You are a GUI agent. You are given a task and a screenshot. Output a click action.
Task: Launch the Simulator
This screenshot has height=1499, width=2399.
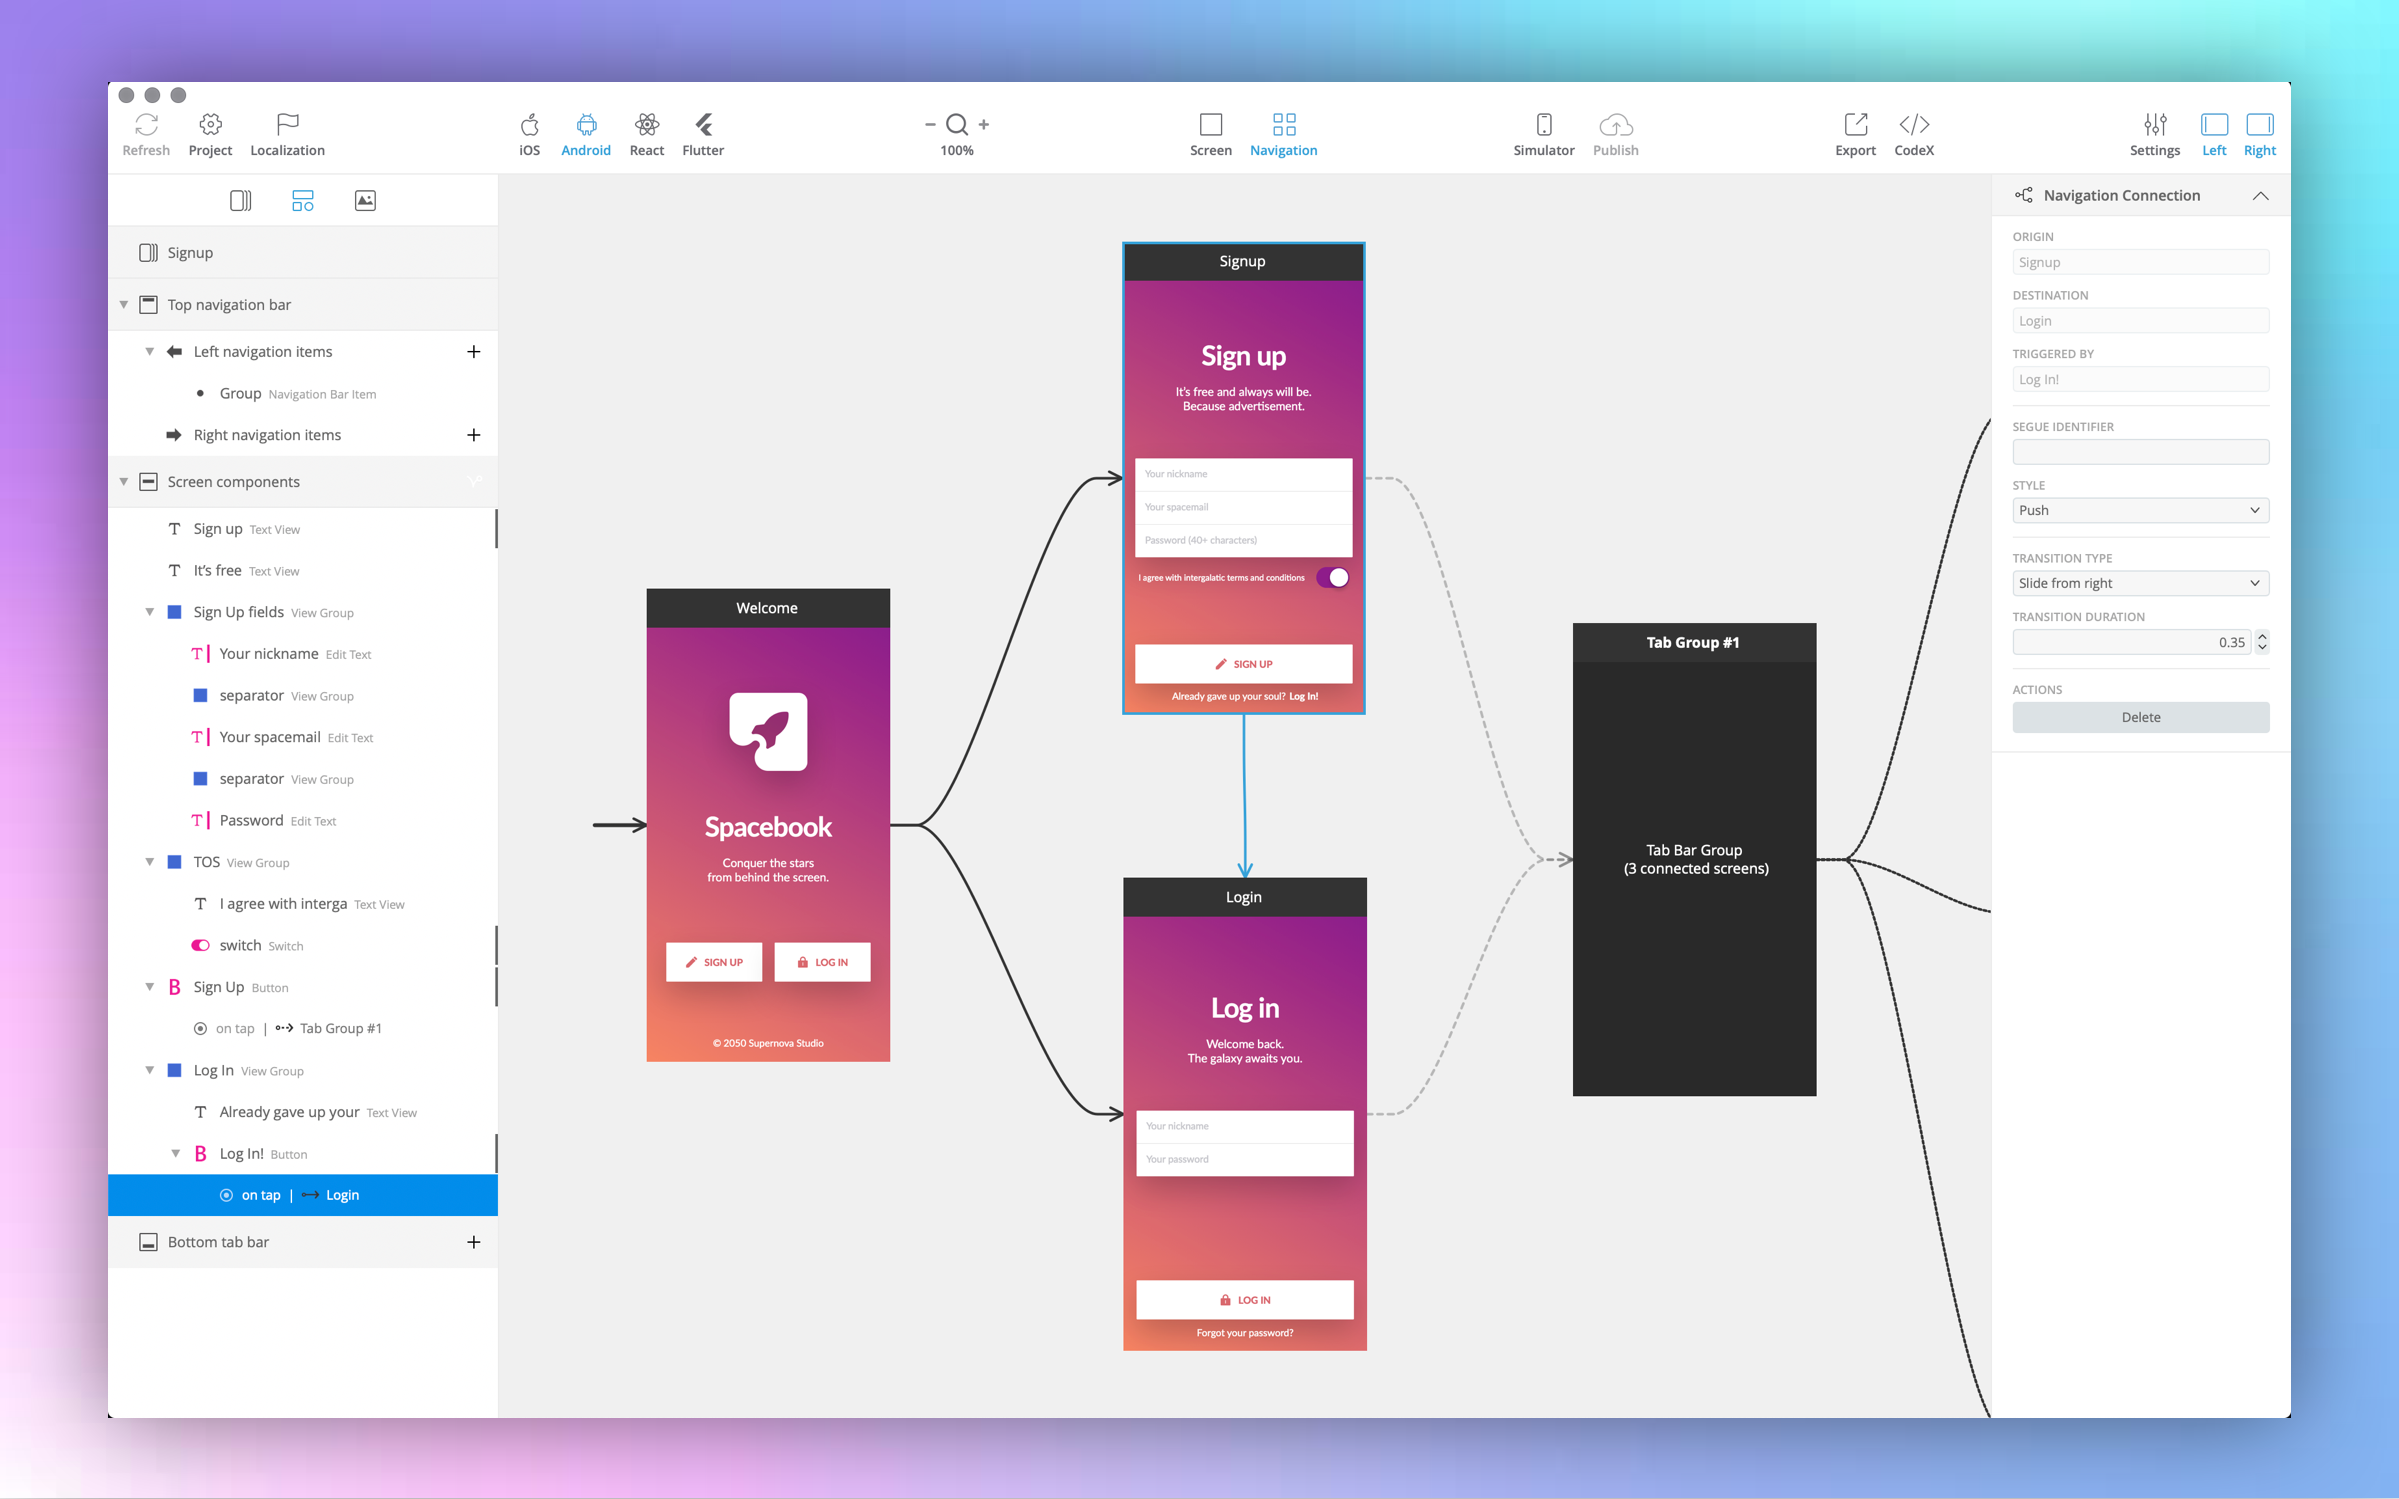click(1543, 125)
